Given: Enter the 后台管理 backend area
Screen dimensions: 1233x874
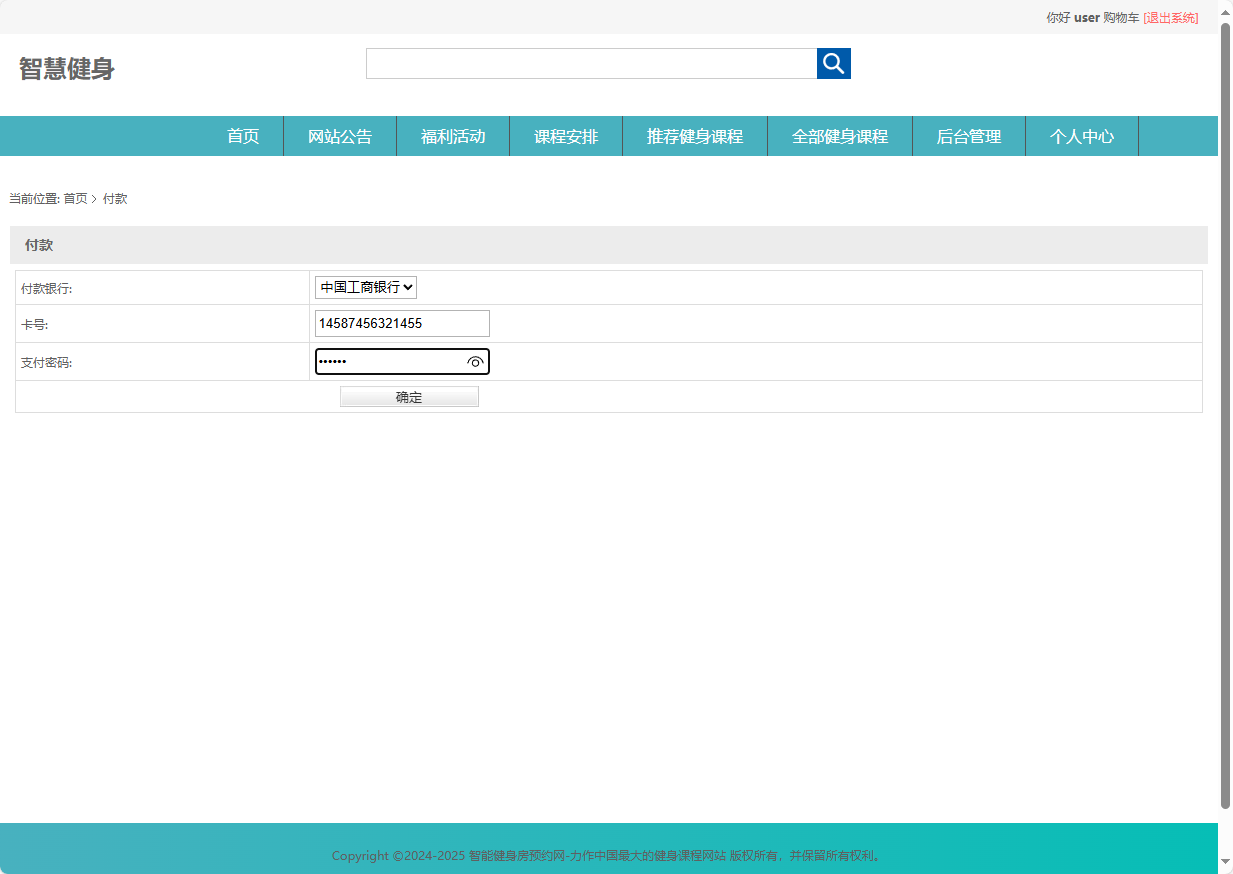Looking at the screenshot, I should pyautogui.click(x=968, y=136).
